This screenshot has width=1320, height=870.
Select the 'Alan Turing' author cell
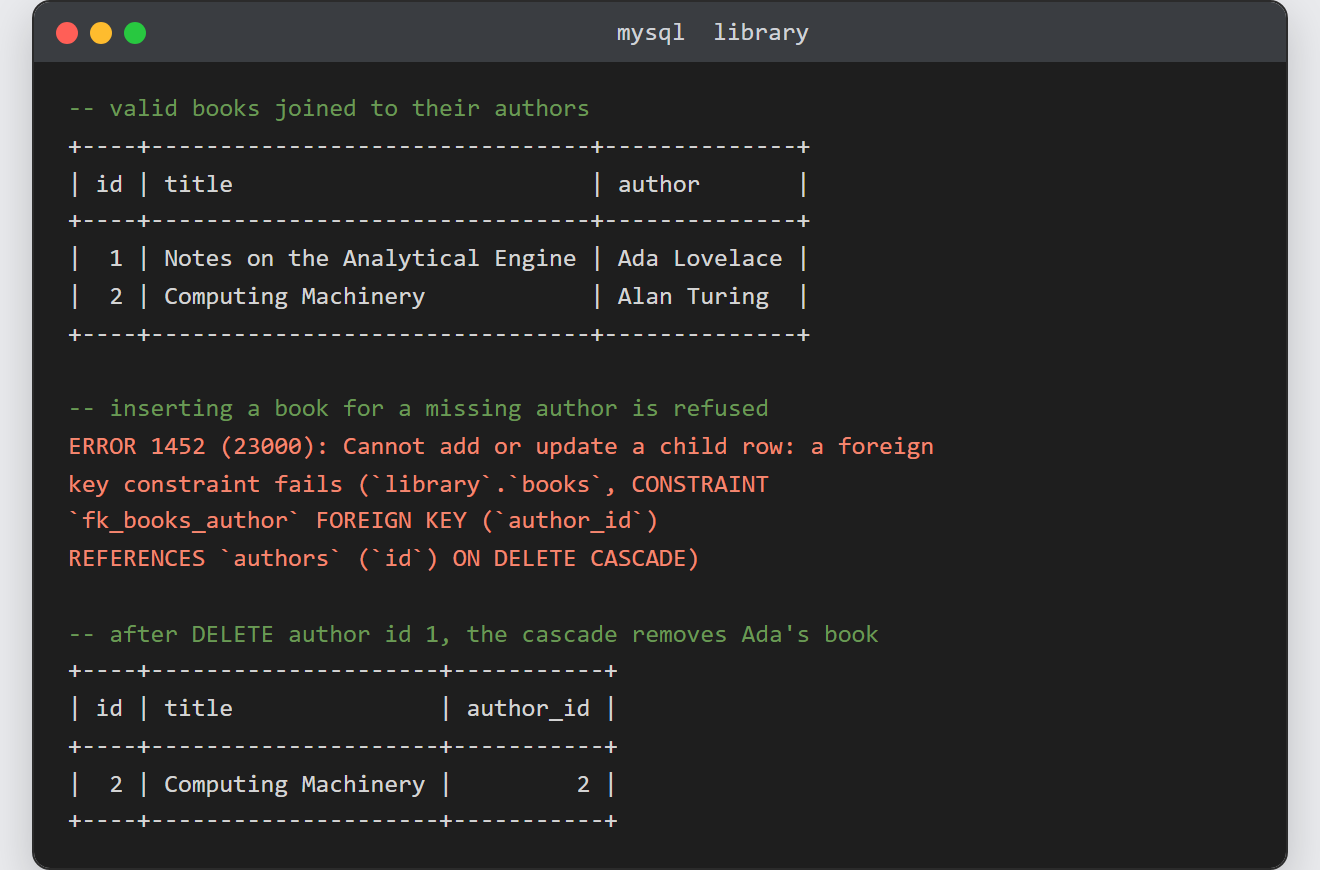tap(693, 297)
